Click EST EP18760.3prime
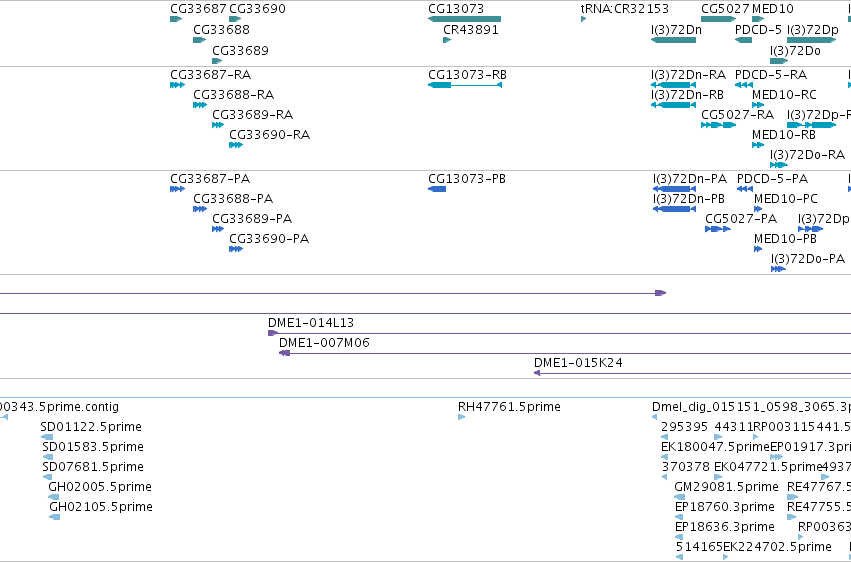Image resolution: width=851 pixels, height=562 pixels. (679, 518)
